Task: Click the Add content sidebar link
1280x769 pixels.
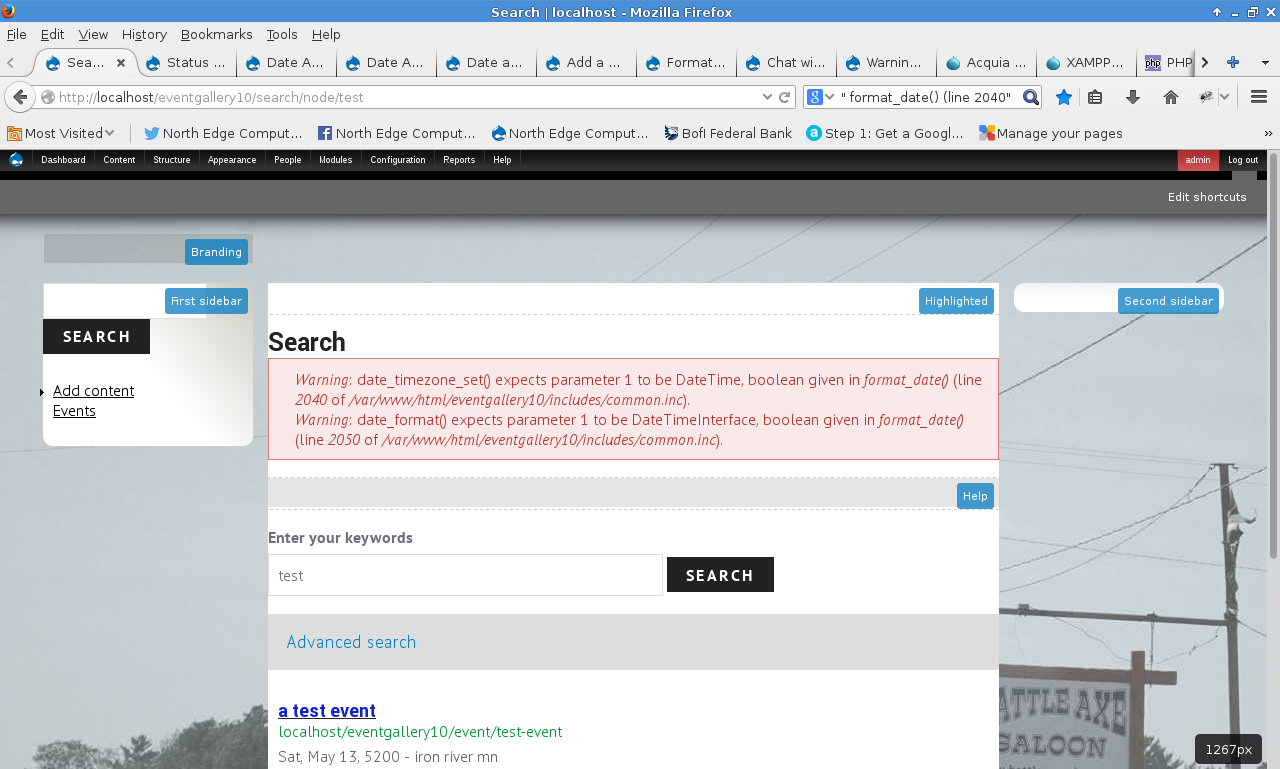Action: click(x=93, y=391)
